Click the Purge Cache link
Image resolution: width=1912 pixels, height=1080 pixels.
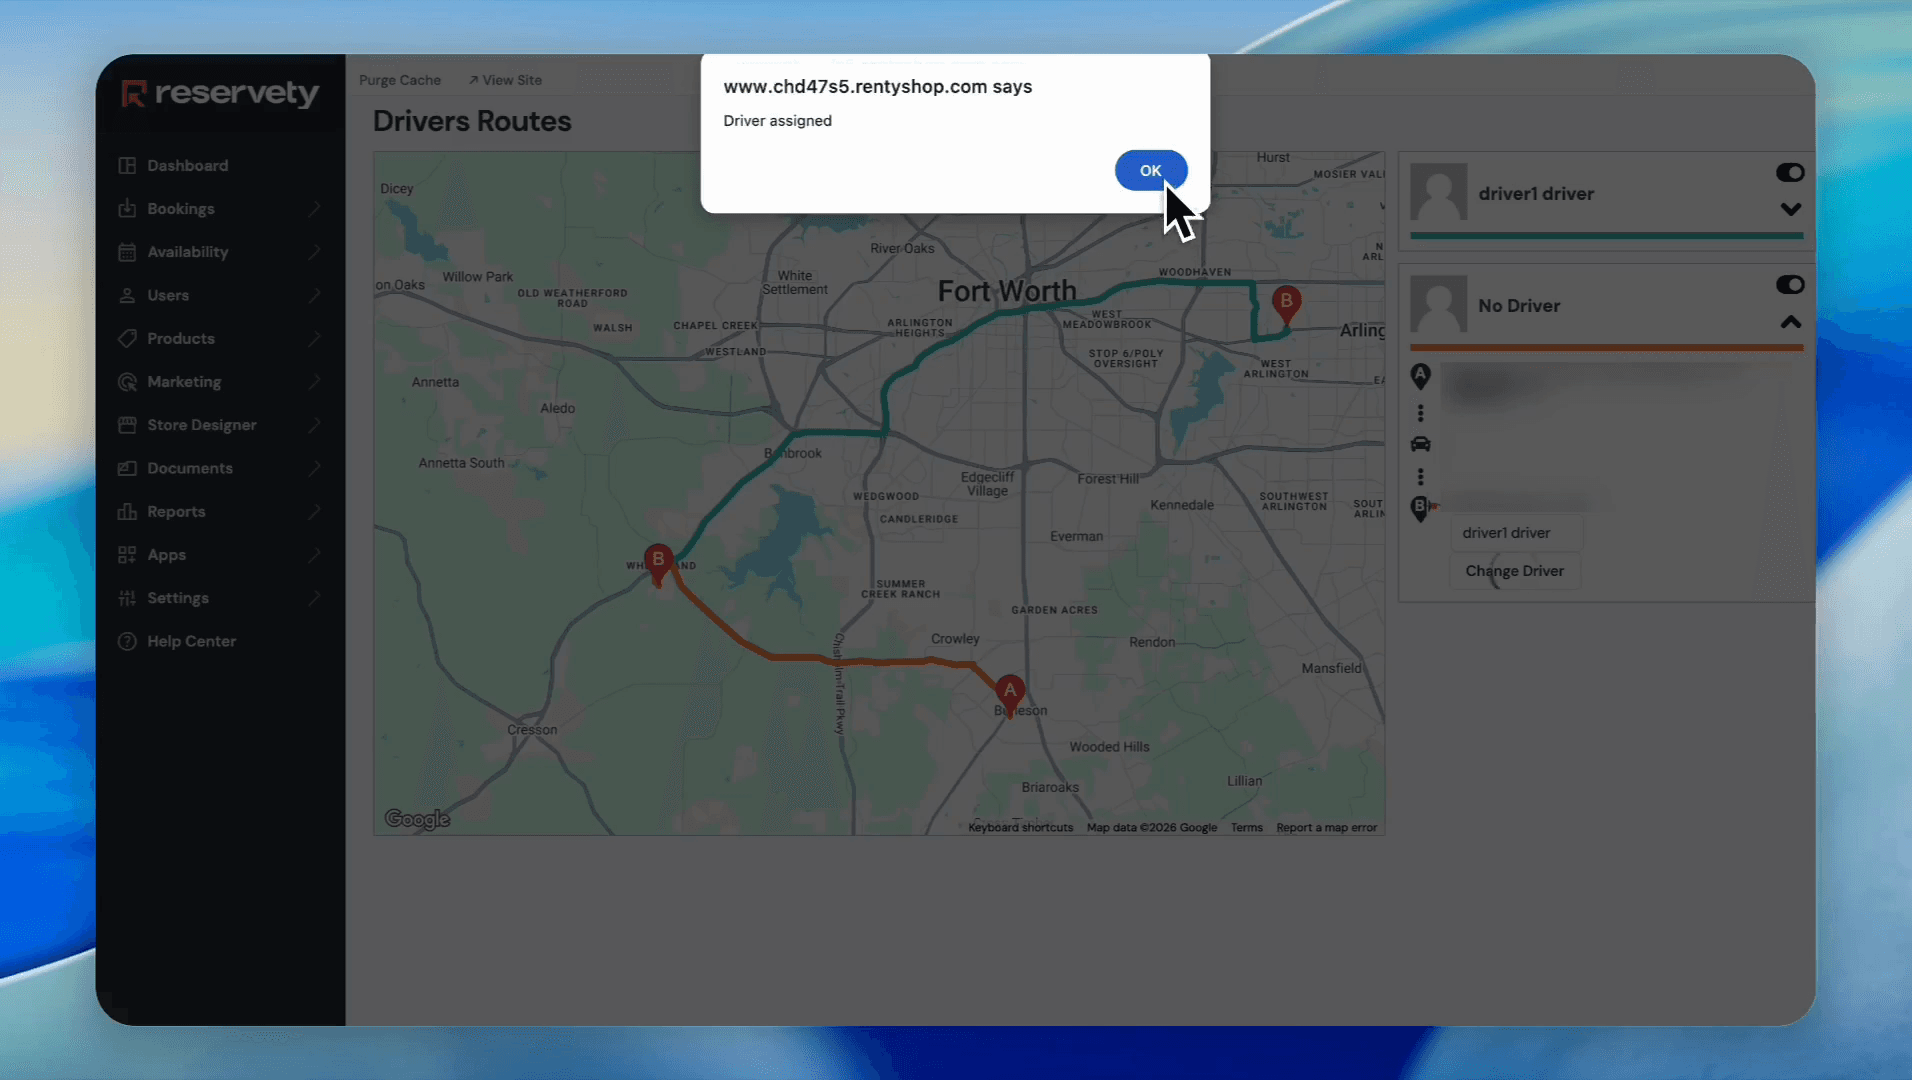(x=400, y=80)
